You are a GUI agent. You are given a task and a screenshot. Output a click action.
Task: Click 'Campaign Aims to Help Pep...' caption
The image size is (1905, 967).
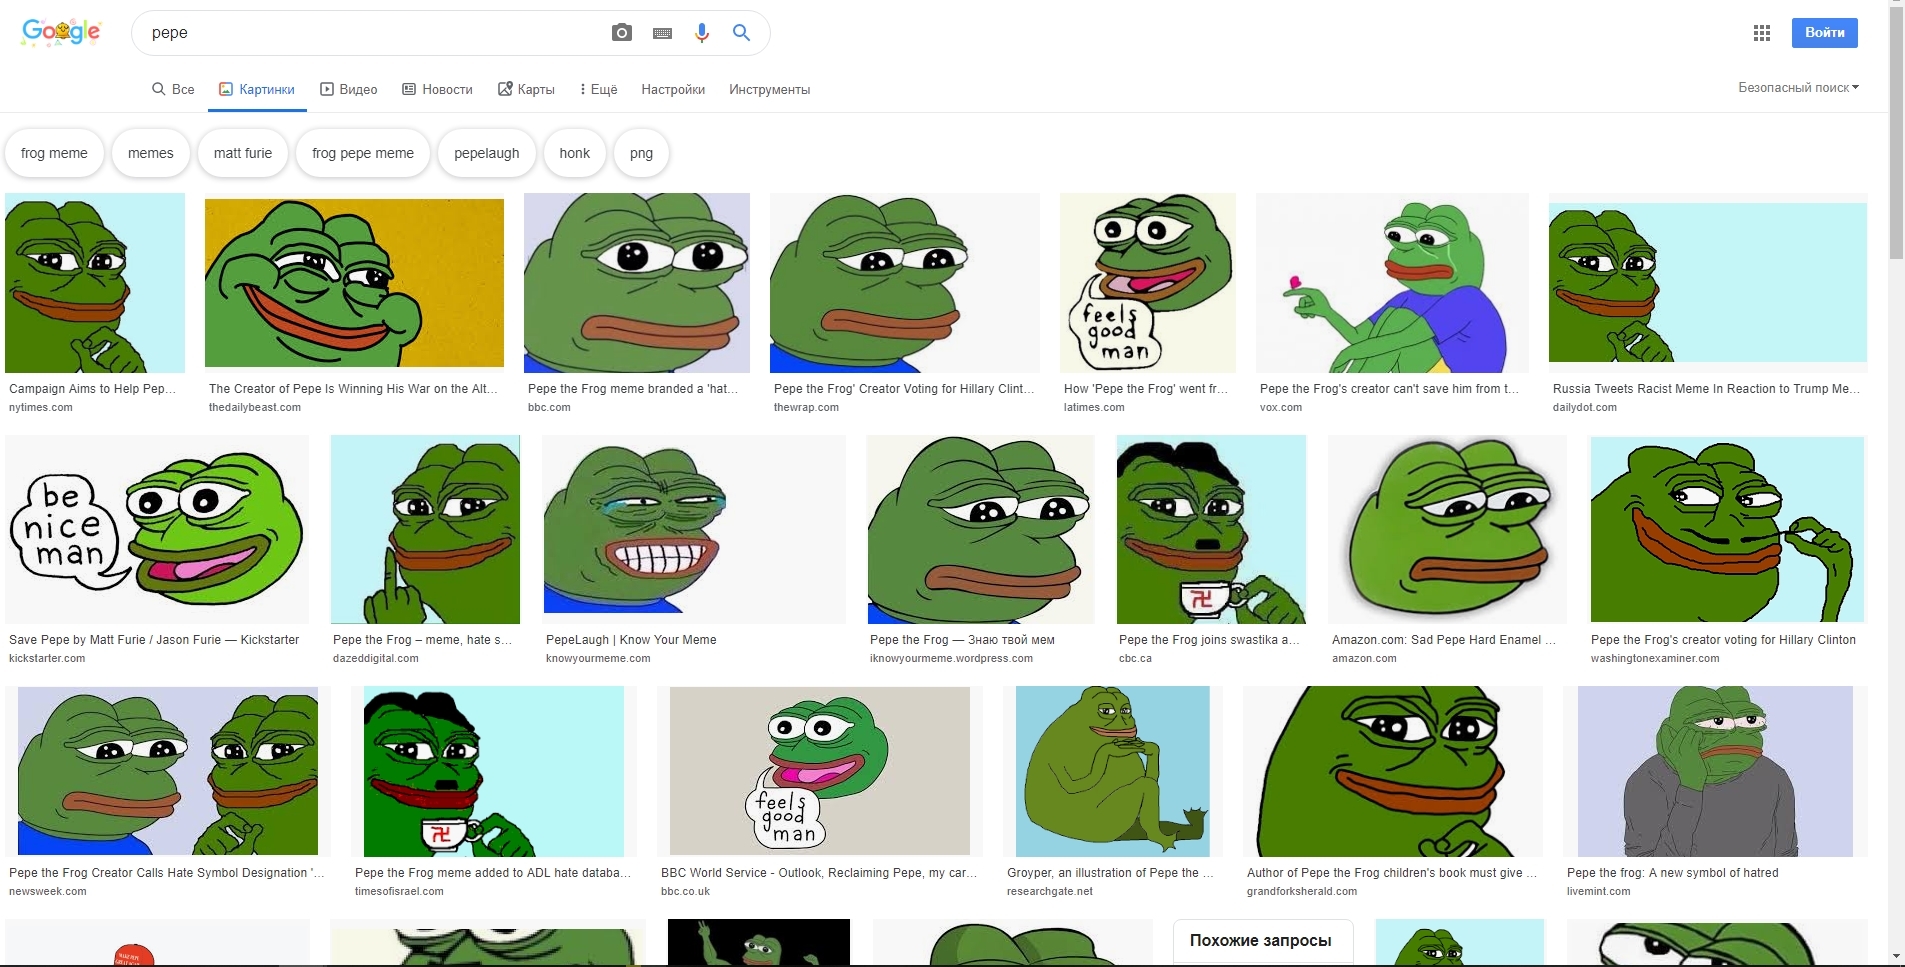(93, 389)
